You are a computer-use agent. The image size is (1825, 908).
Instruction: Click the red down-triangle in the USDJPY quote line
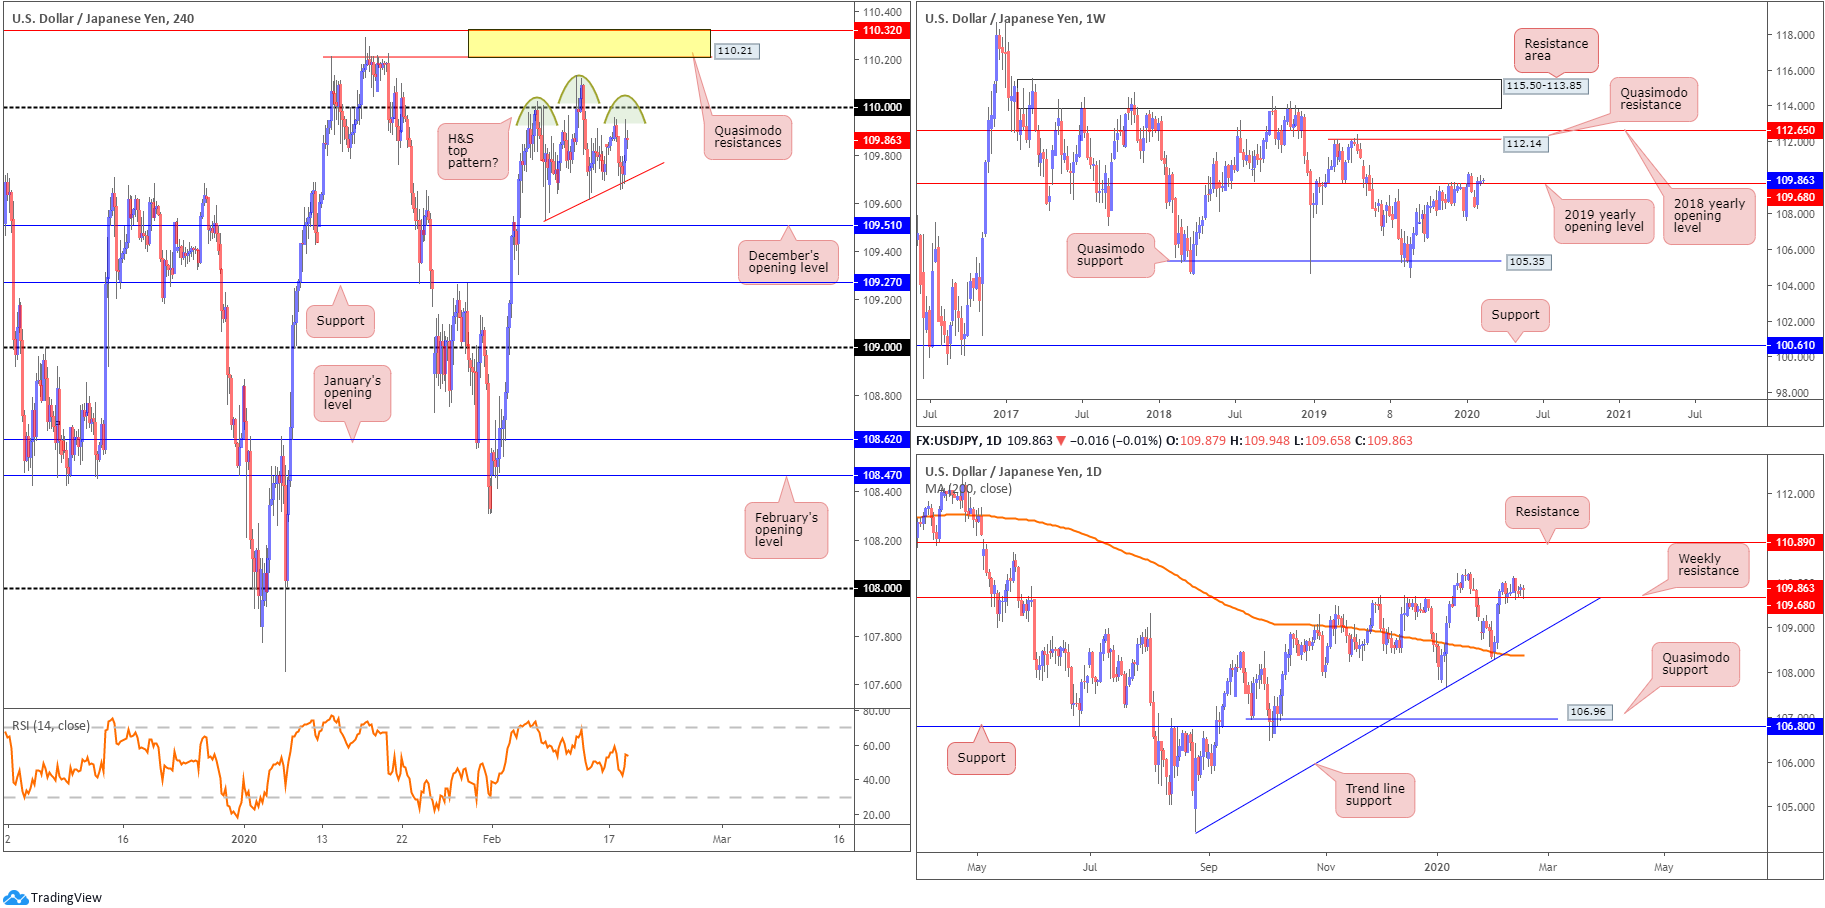(1061, 441)
